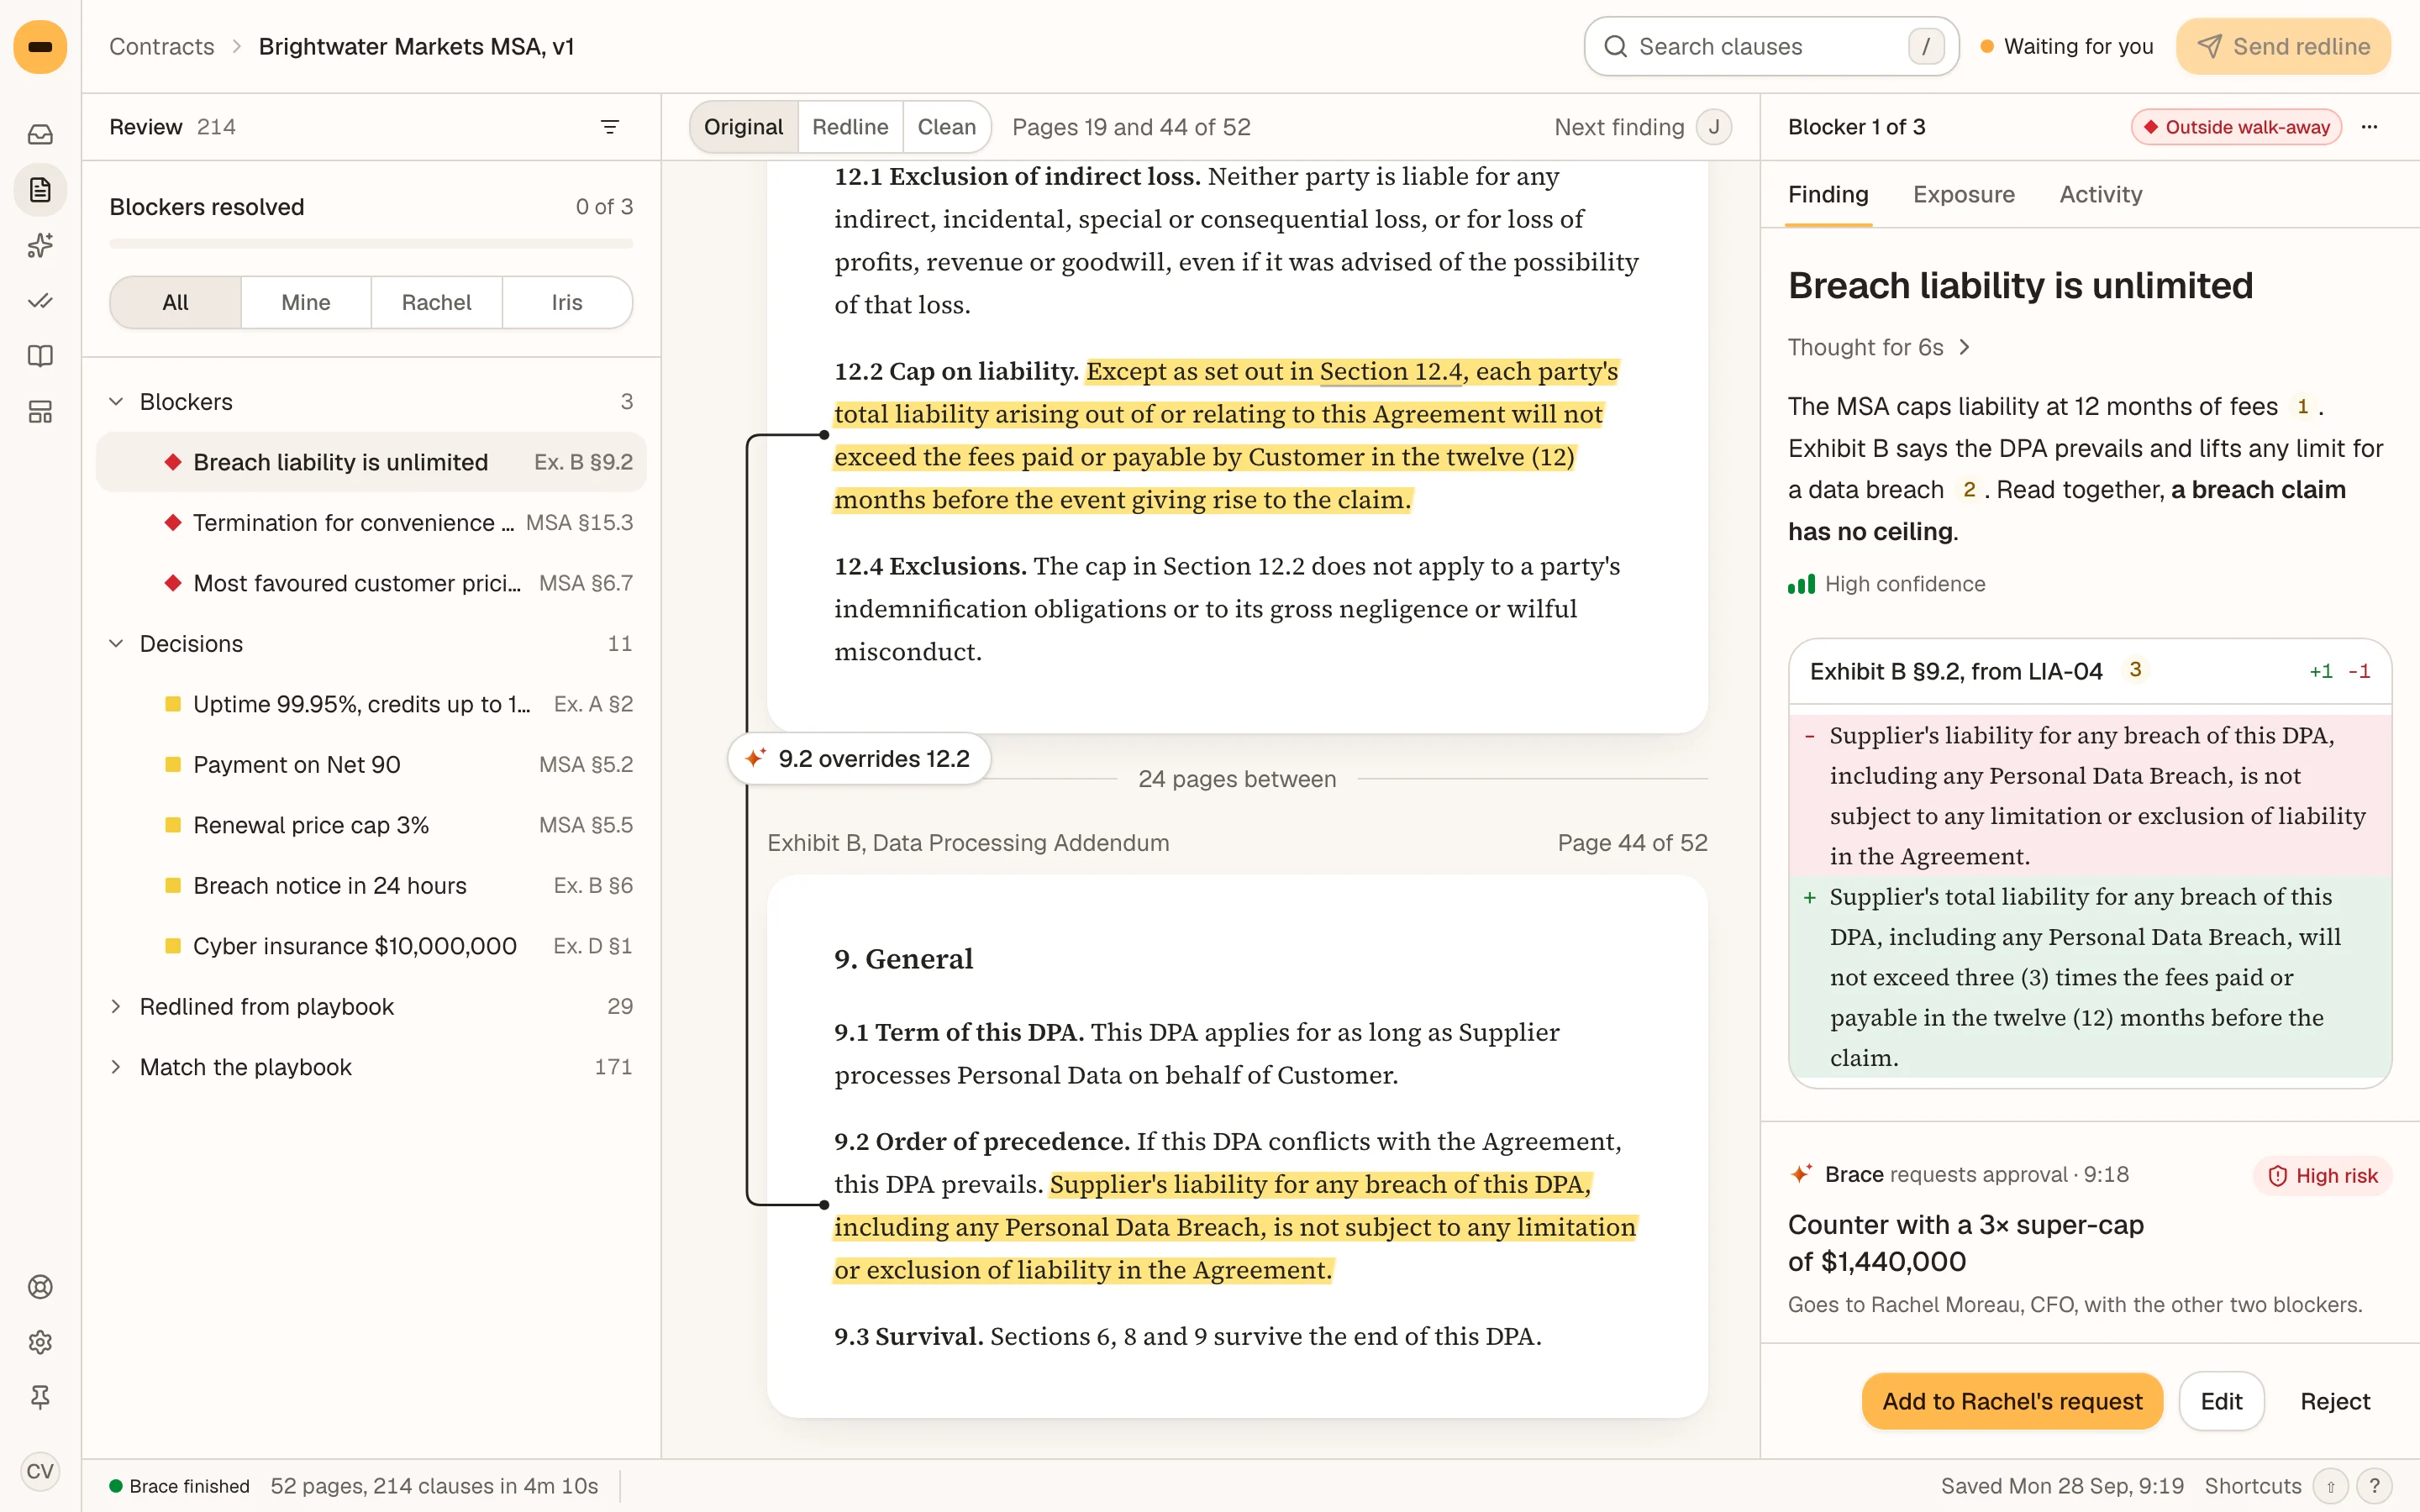Filter review list to Iris

point(567,302)
